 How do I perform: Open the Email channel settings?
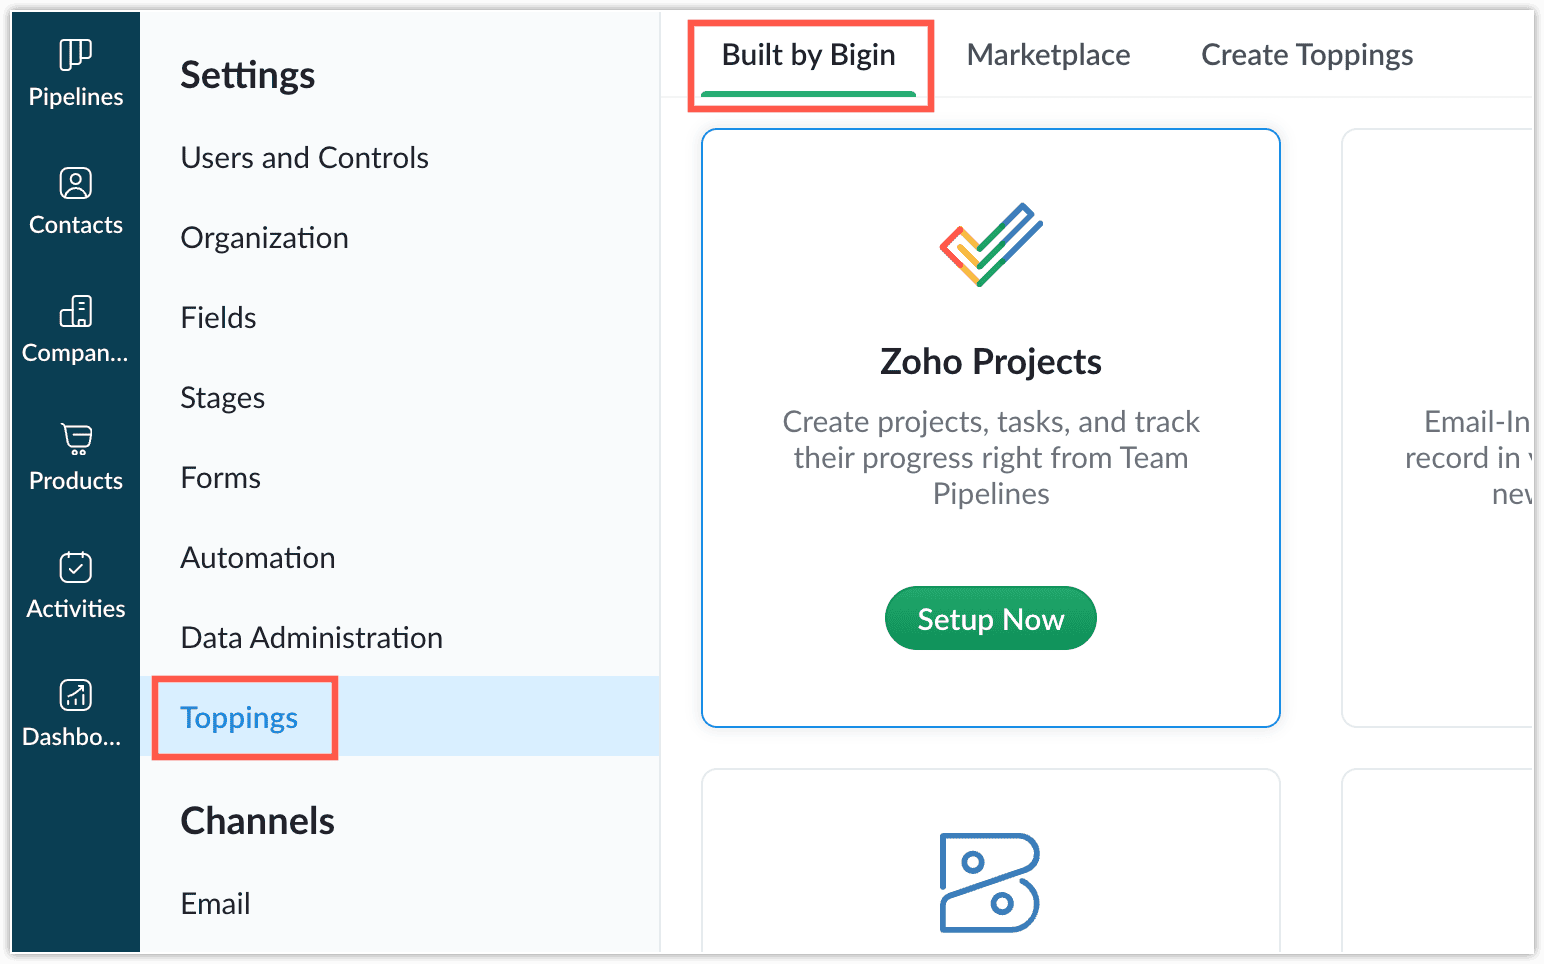click(216, 904)
